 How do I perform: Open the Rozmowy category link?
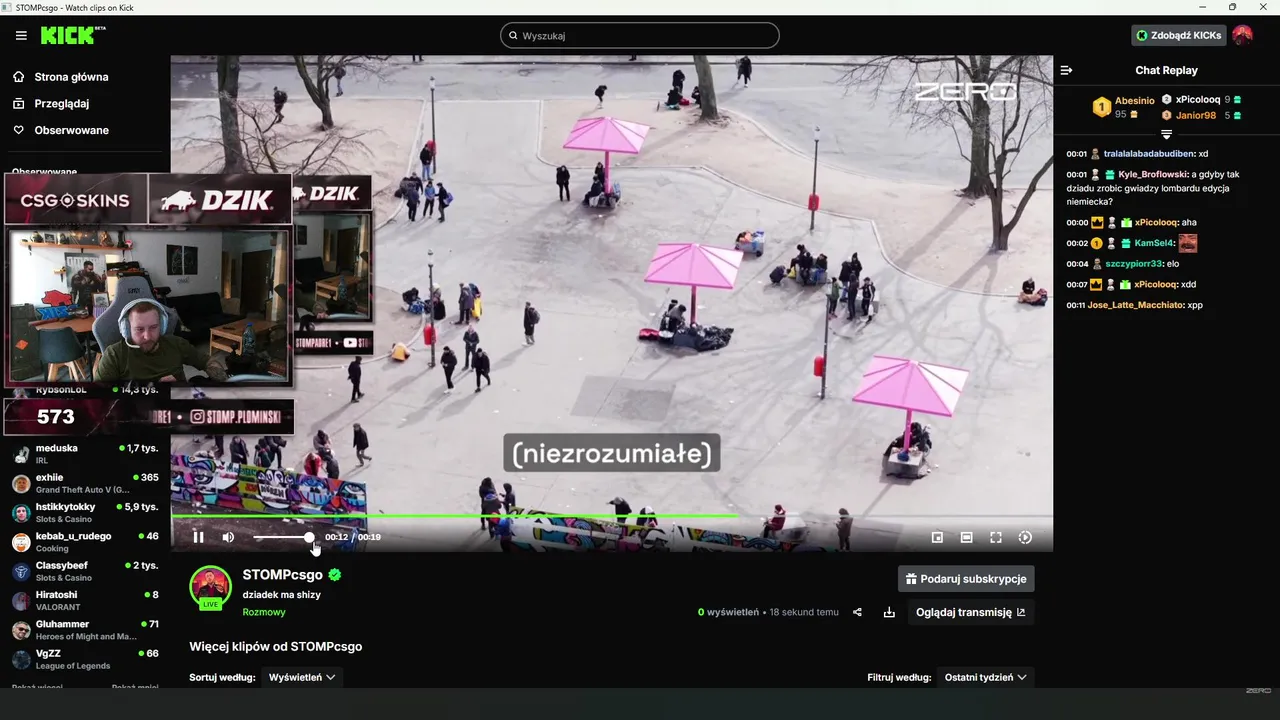264,612
